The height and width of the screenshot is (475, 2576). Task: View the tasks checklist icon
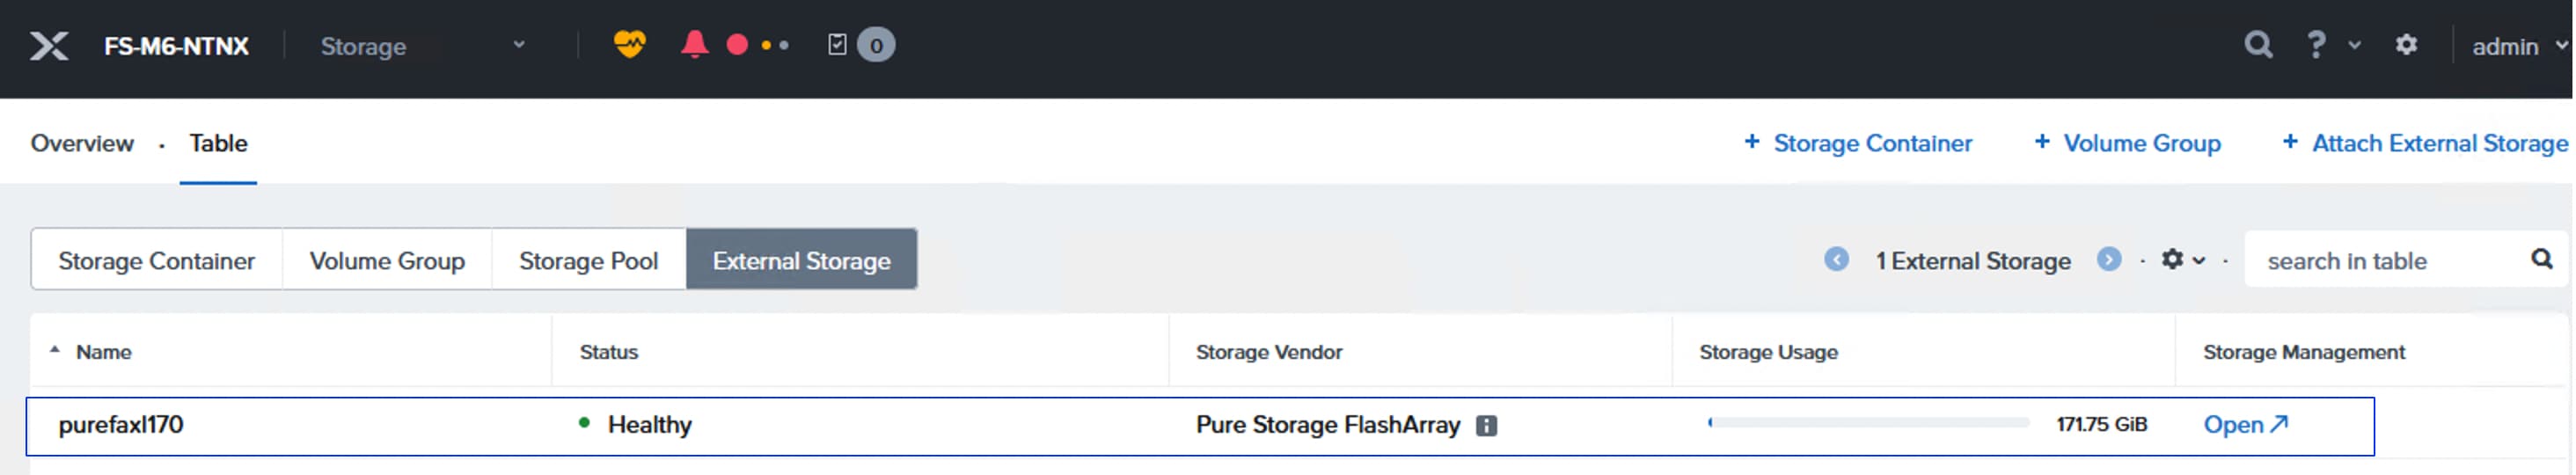(838, 45)
